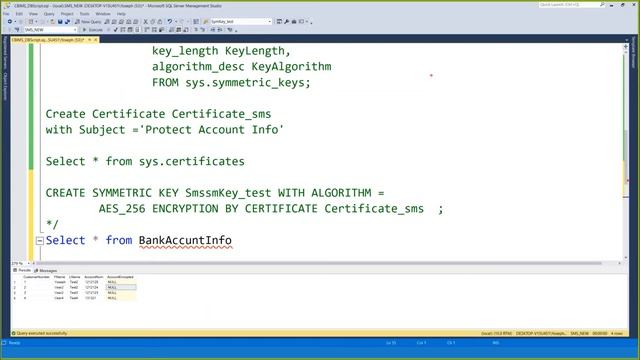Open the Tools menu

[x=84, y=14]
